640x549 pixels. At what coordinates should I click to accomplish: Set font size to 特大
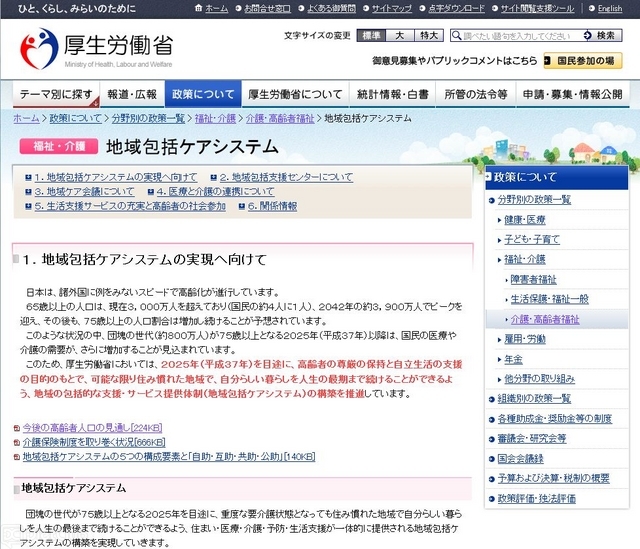click(x=429, y=35)
